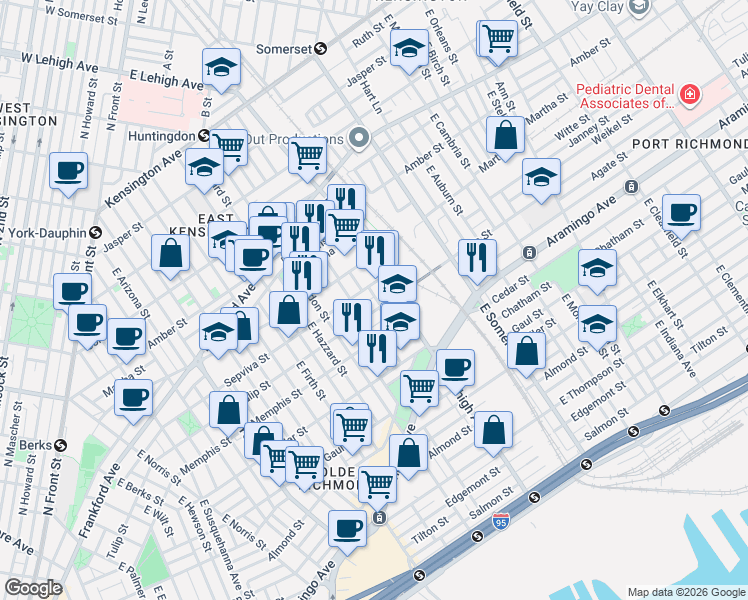Open the school marker beside Chatham St label
Screen dimensions: 748x600
(x=597, y=269)
